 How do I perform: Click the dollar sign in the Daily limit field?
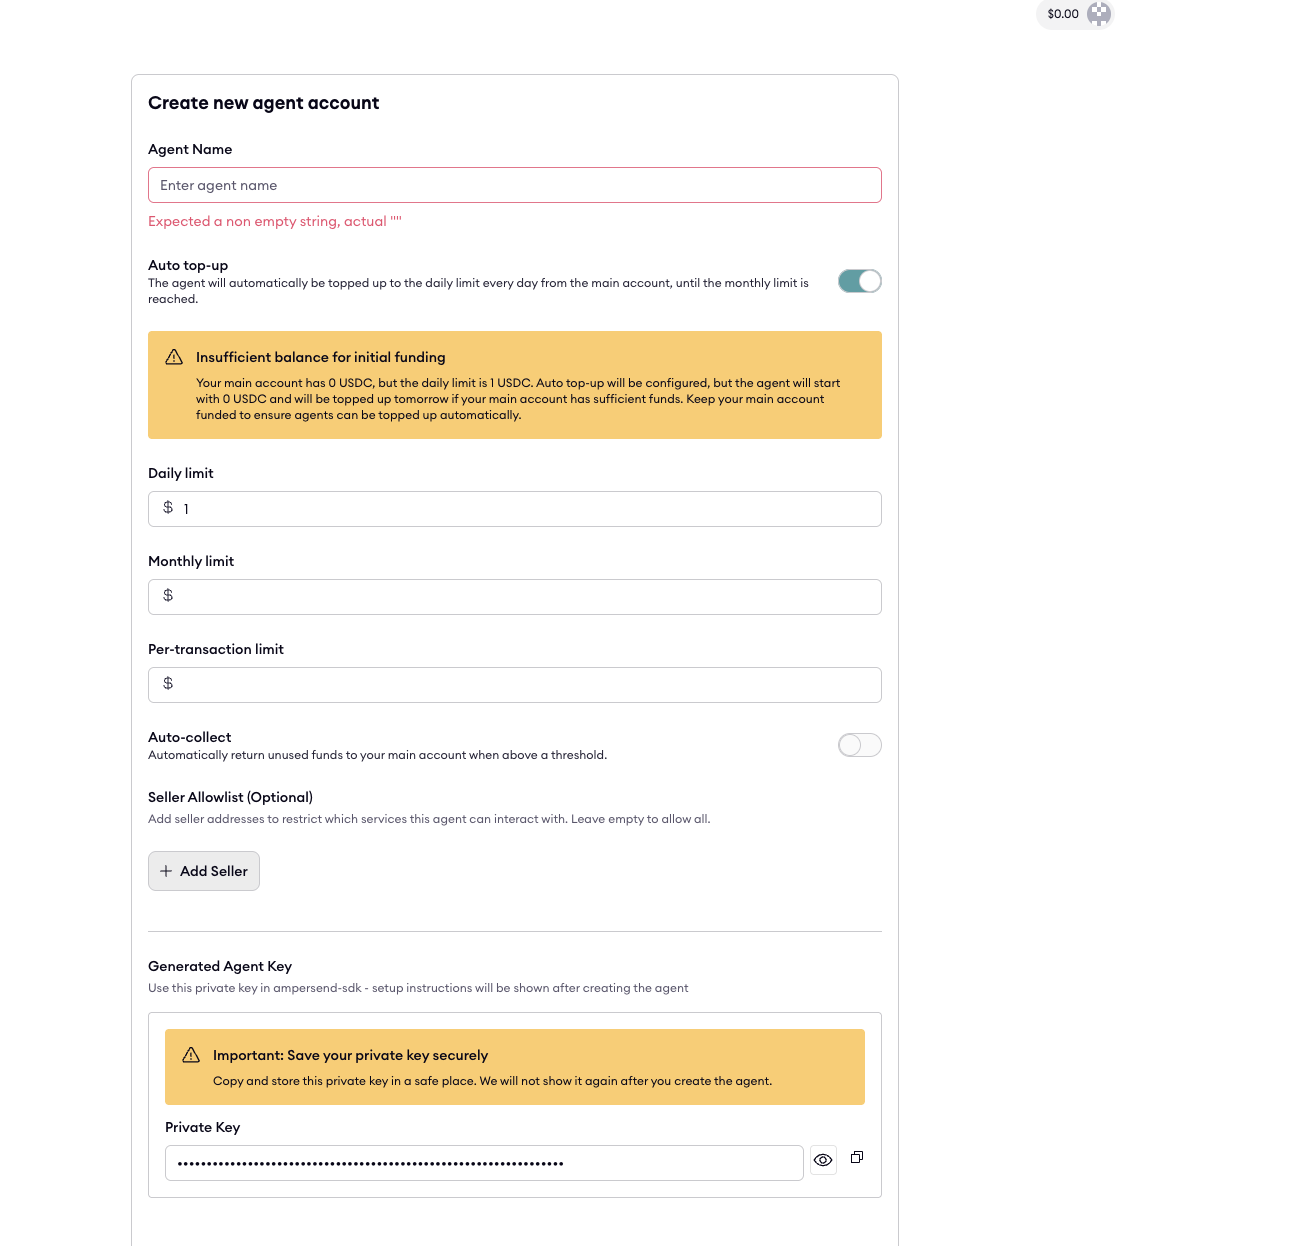tap(167, 508)
